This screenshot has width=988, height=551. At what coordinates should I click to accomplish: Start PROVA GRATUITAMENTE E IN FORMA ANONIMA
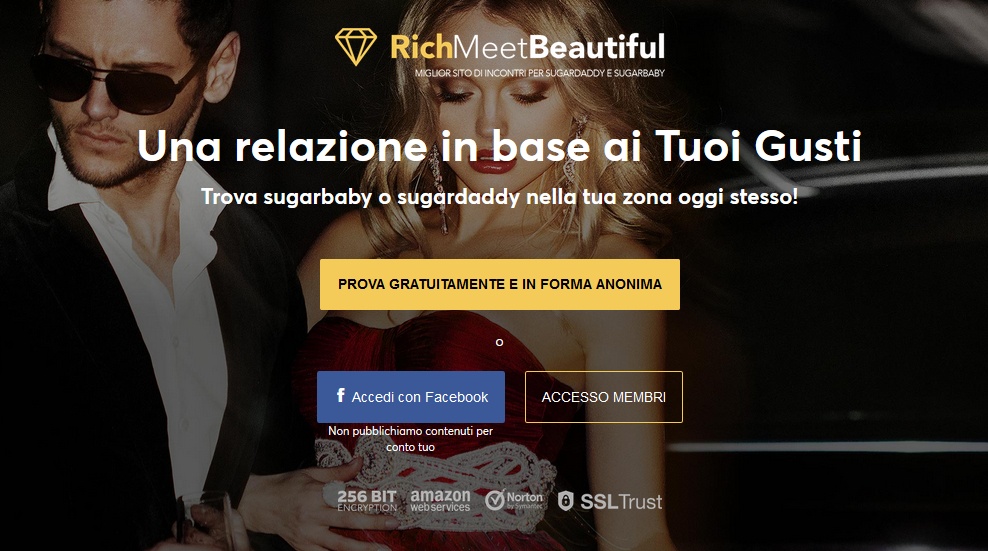[x=500, y=284]
